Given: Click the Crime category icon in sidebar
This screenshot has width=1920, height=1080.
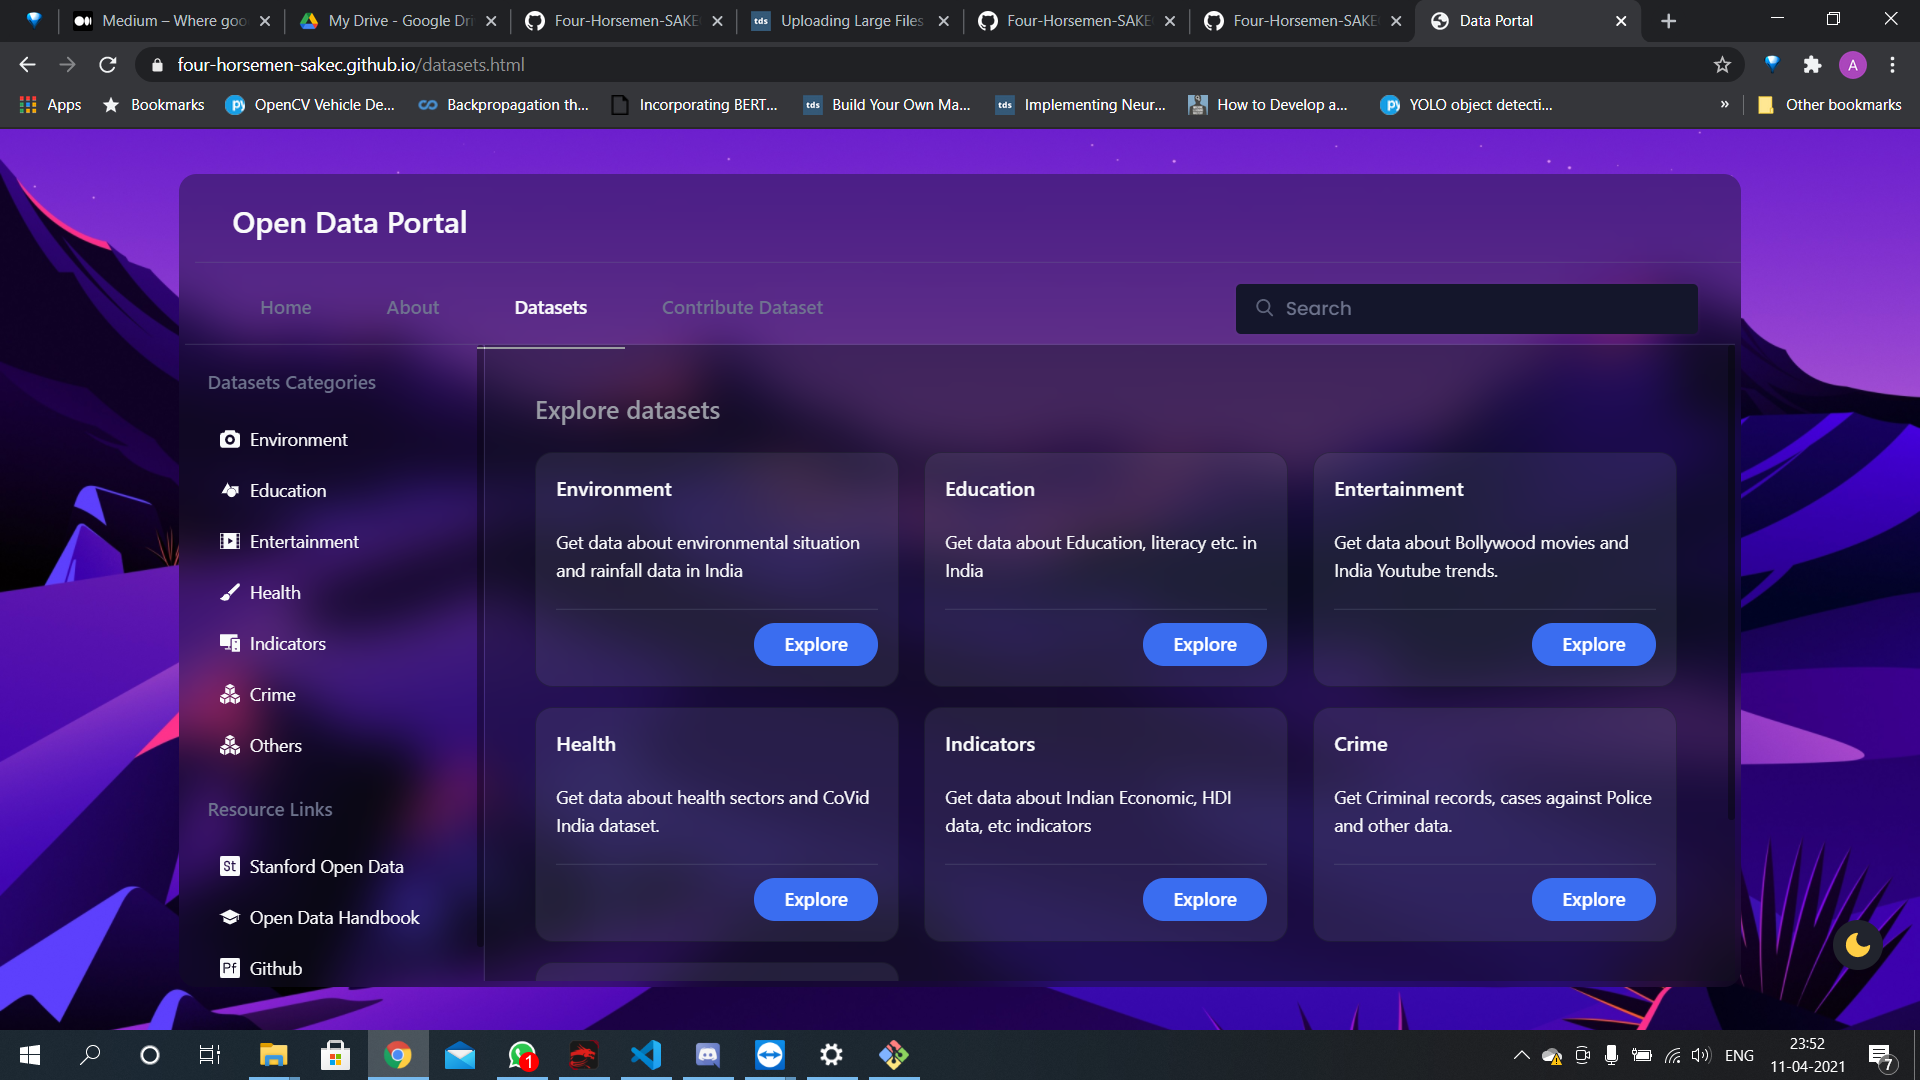Looking at the screenshot, I should tap(229, 695).
